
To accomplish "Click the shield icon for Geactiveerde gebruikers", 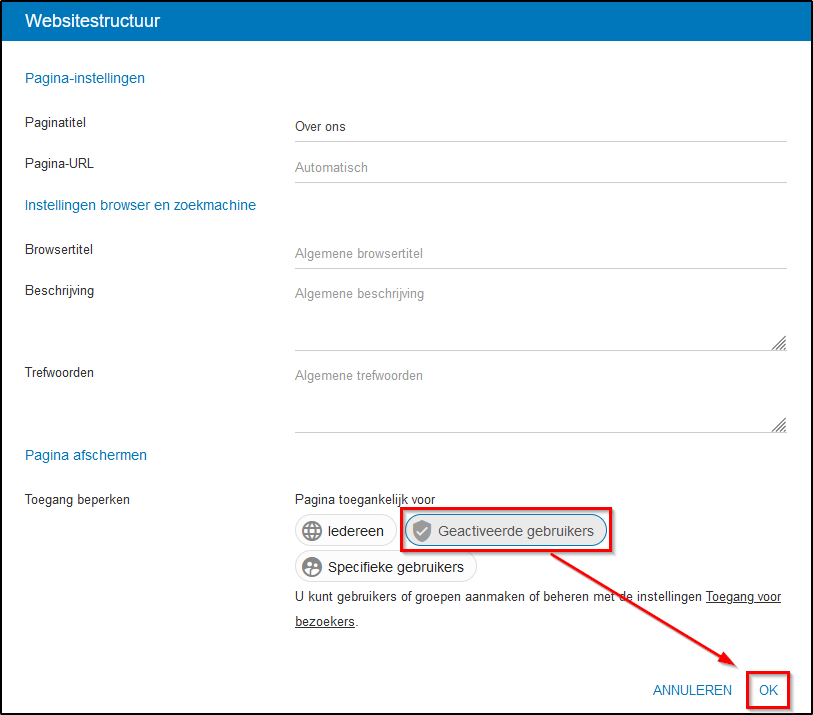I will [x=422, y=531].
